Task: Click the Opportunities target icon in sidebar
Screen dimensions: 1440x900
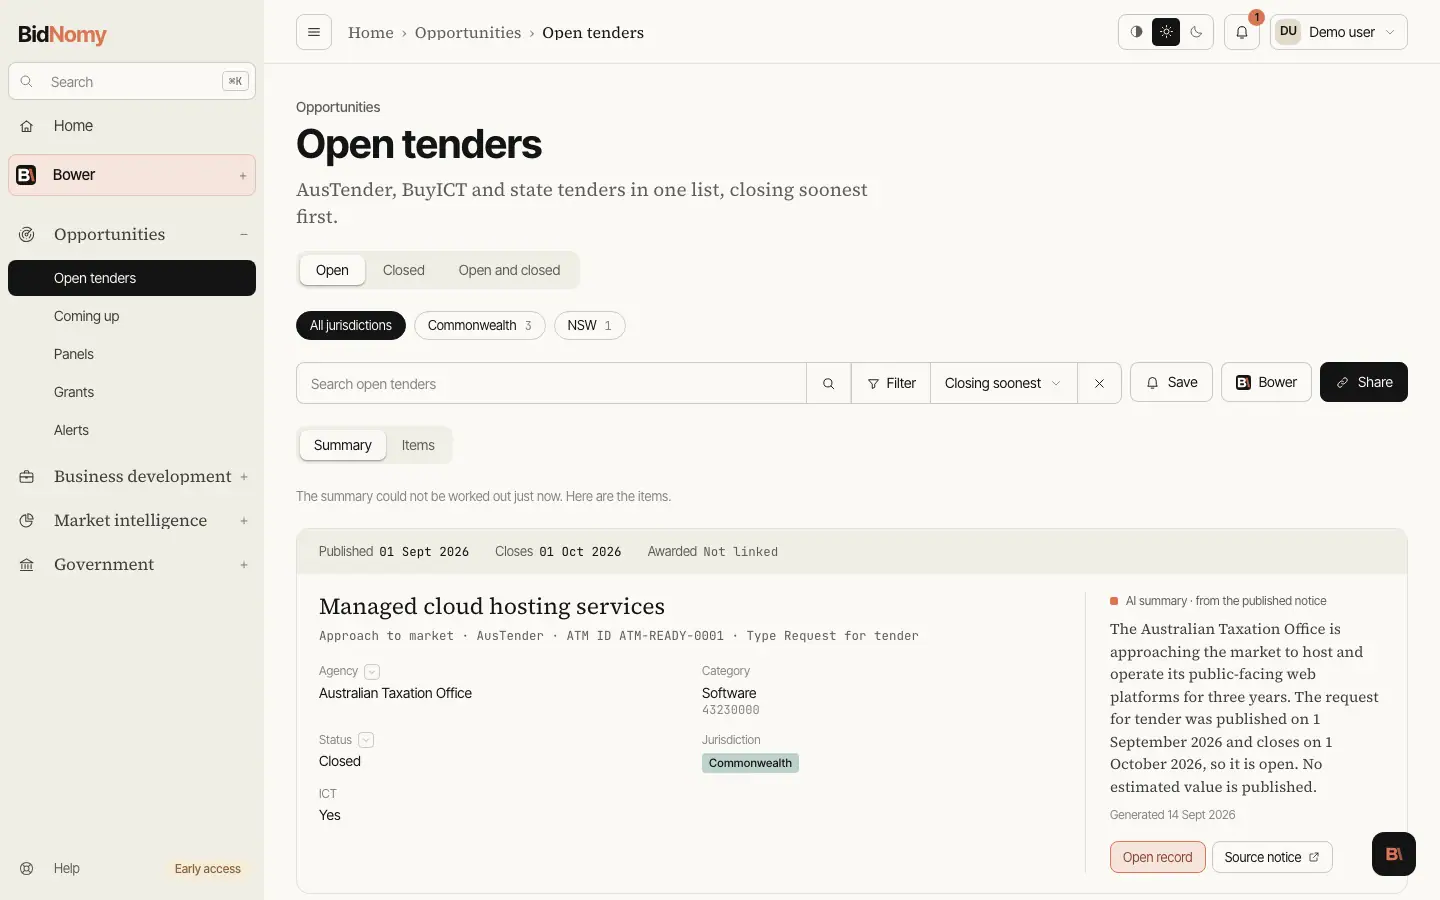Action: (27, 234)
